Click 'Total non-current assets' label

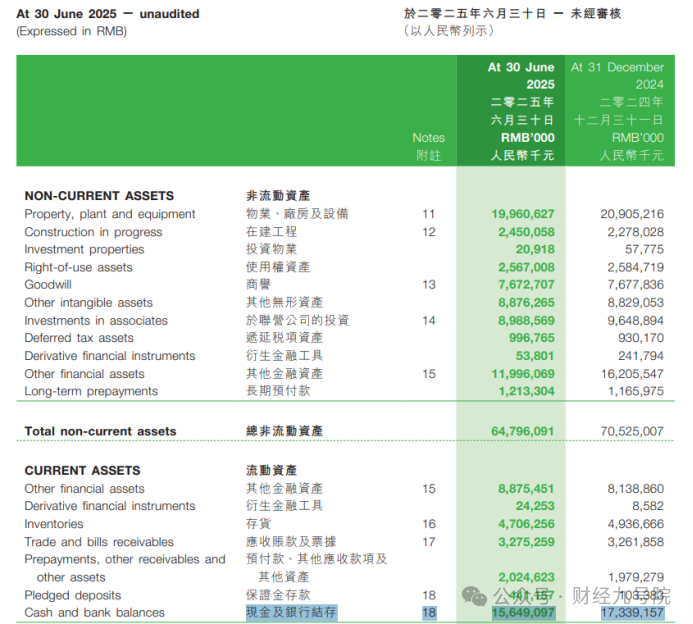100,431
